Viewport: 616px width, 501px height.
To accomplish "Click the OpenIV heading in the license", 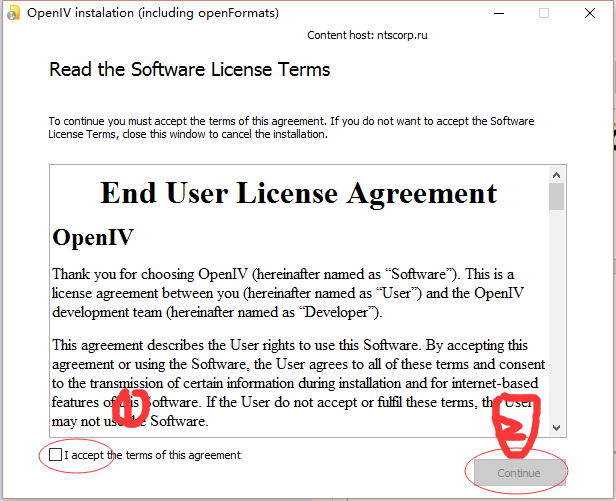I will coord(93,237).
